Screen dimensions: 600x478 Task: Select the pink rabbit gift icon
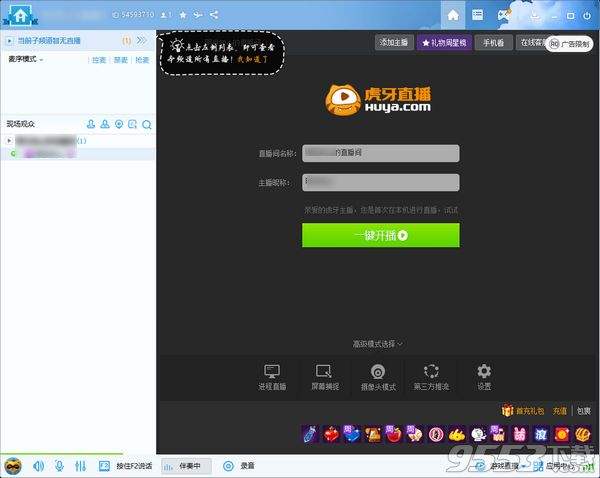coord(520,434)
